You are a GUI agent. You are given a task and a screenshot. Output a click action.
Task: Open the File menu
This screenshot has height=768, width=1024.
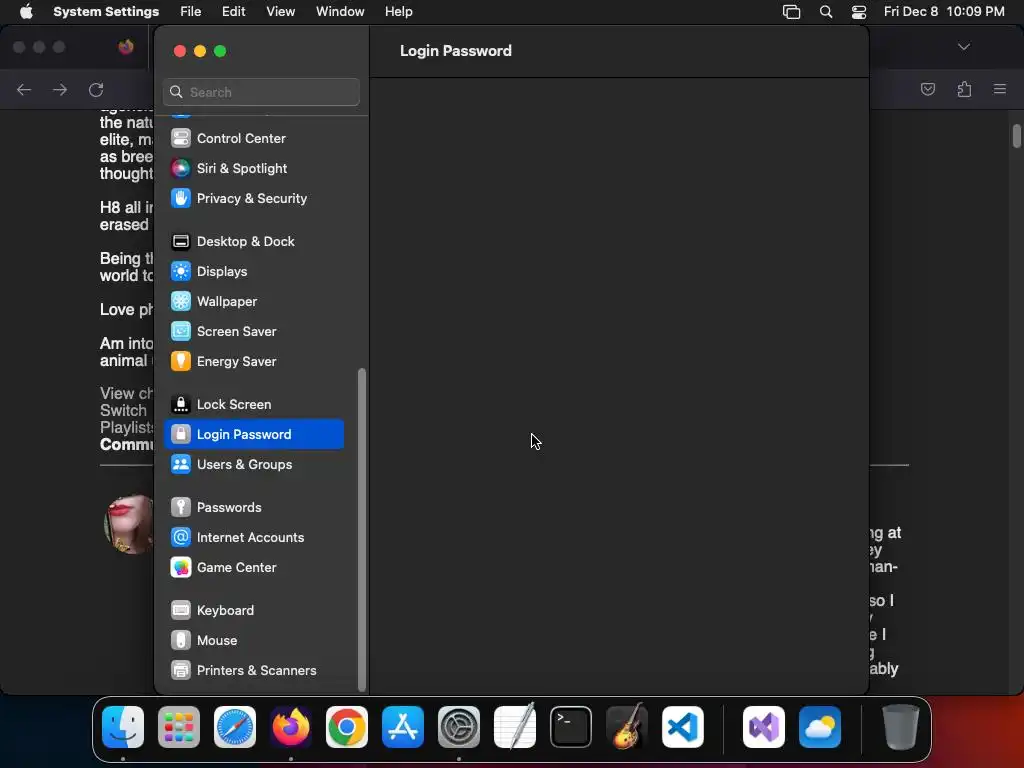point(191,12)
